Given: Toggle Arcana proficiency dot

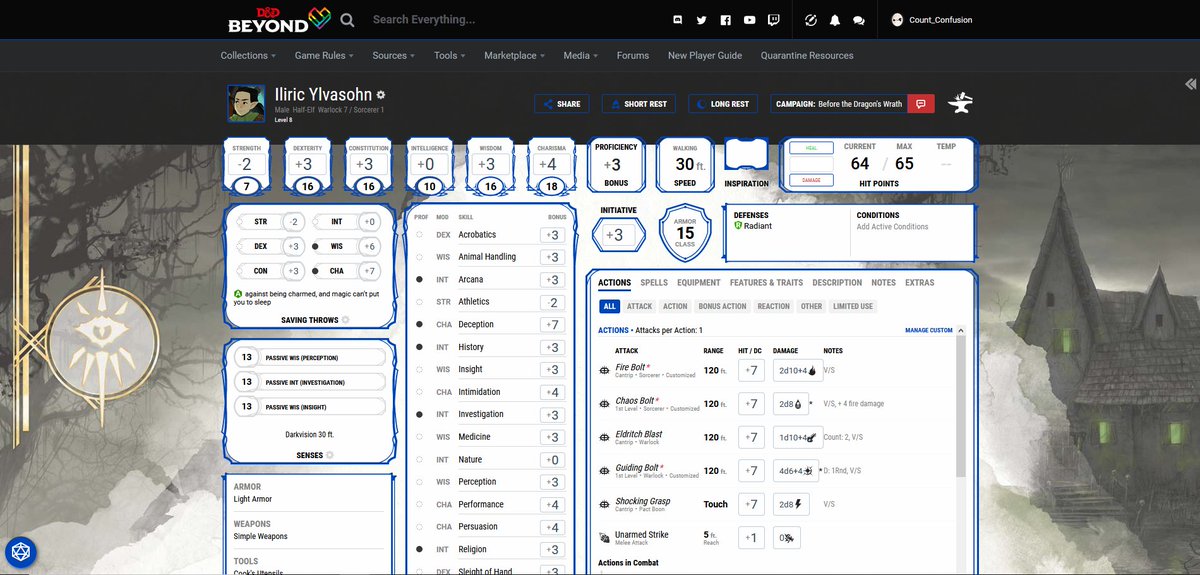Looking at the screenshot, I should 419,279.
